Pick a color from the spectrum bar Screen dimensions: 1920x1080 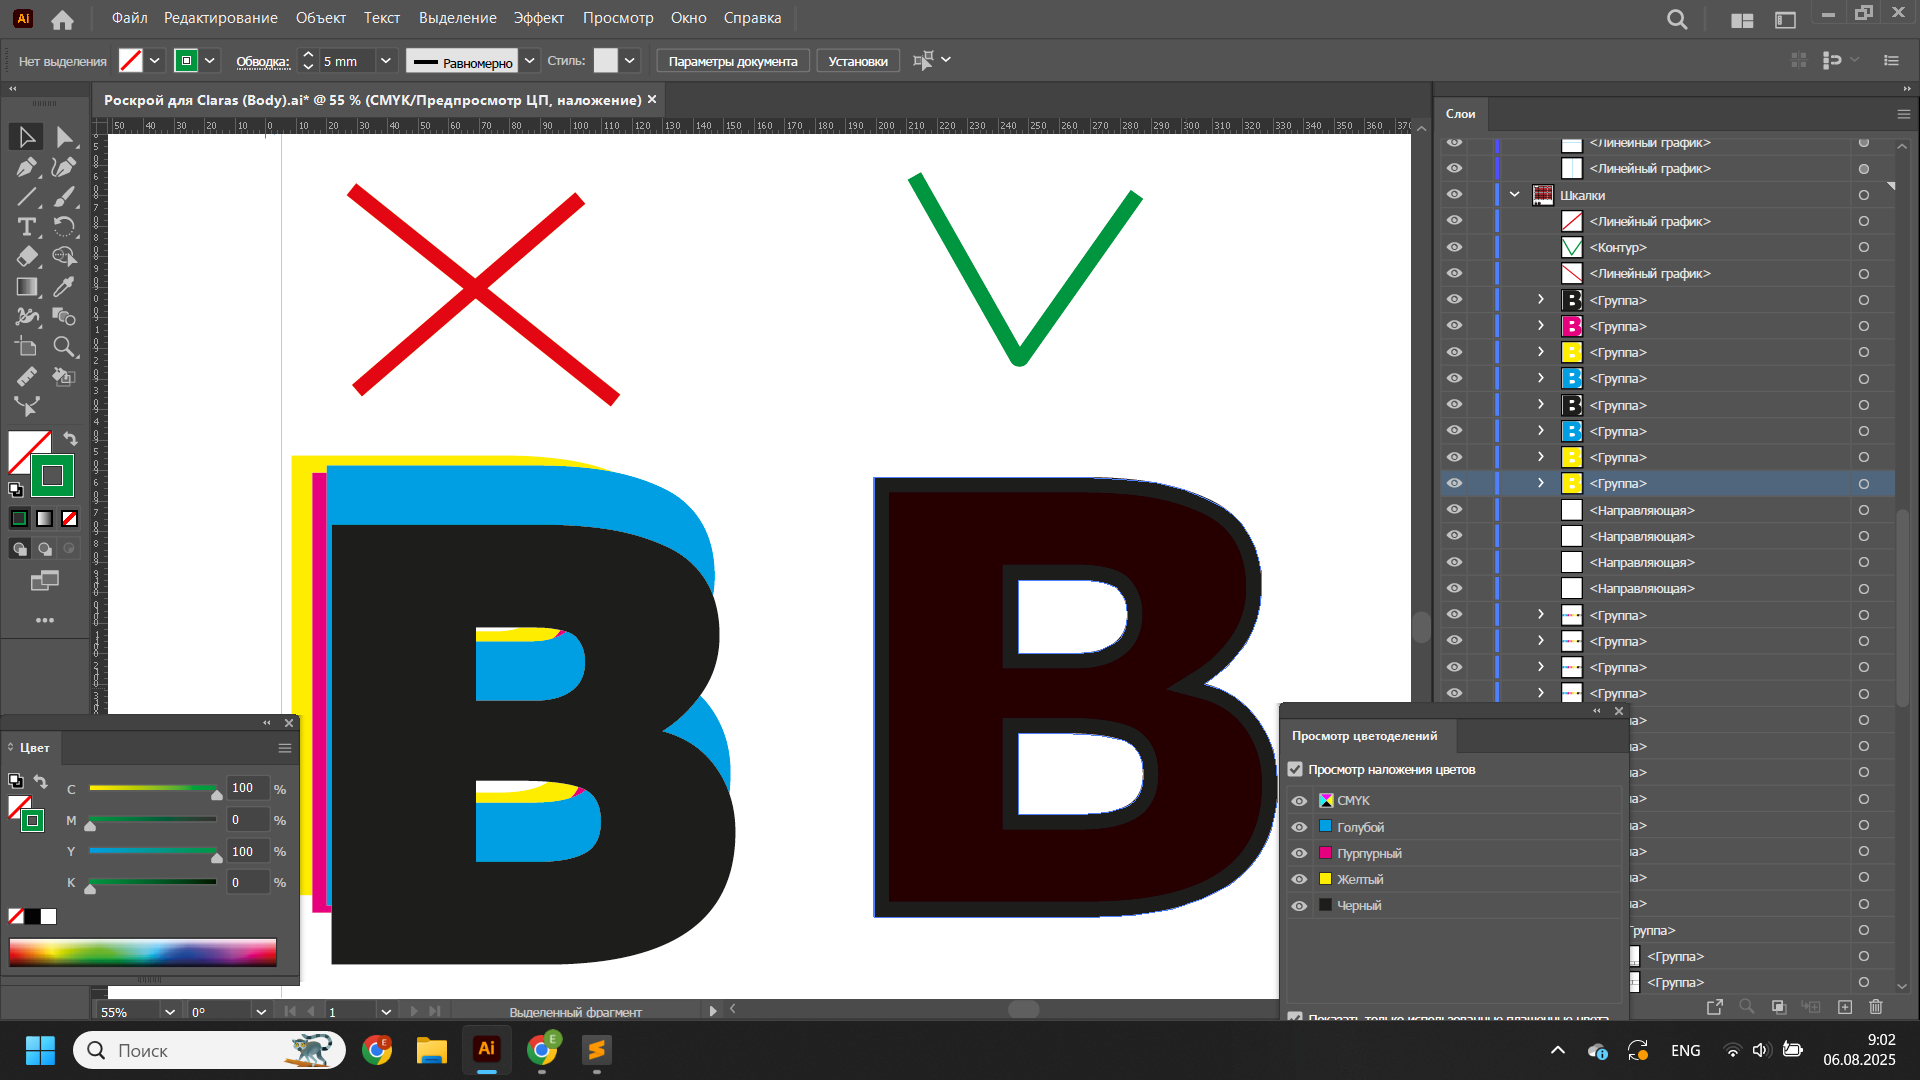tap(143, 952)
